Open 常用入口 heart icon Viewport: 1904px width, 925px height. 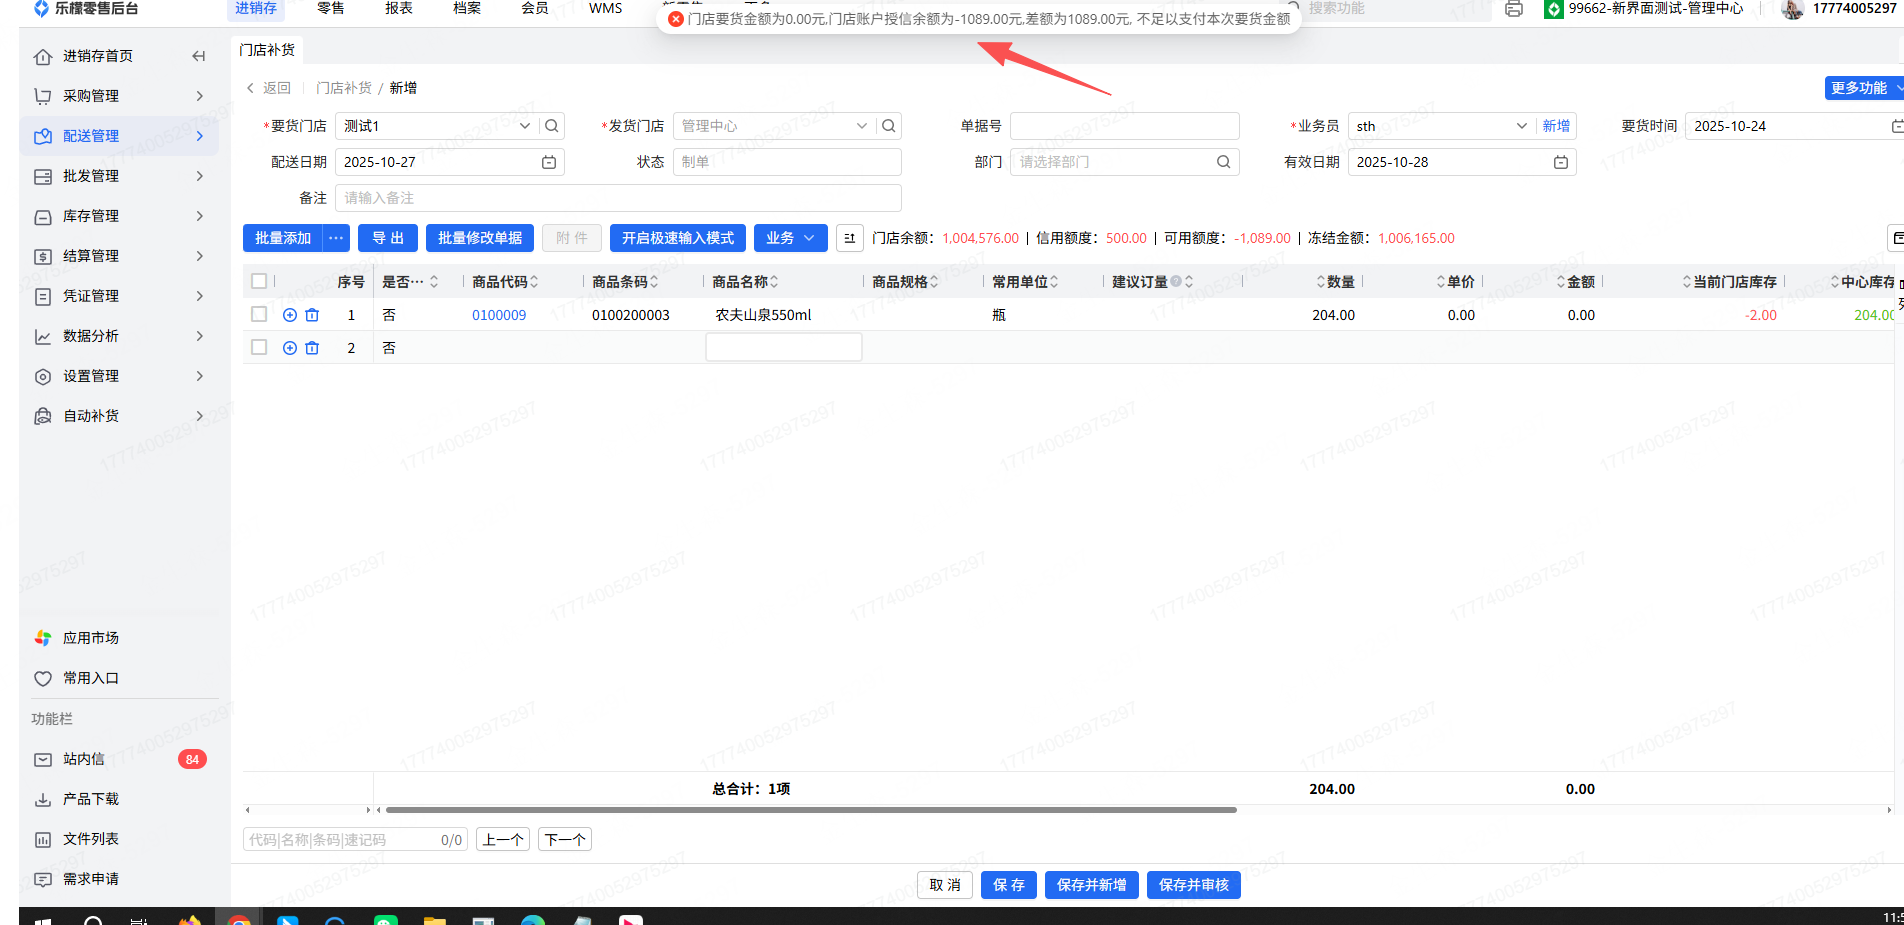pos(43,678)
